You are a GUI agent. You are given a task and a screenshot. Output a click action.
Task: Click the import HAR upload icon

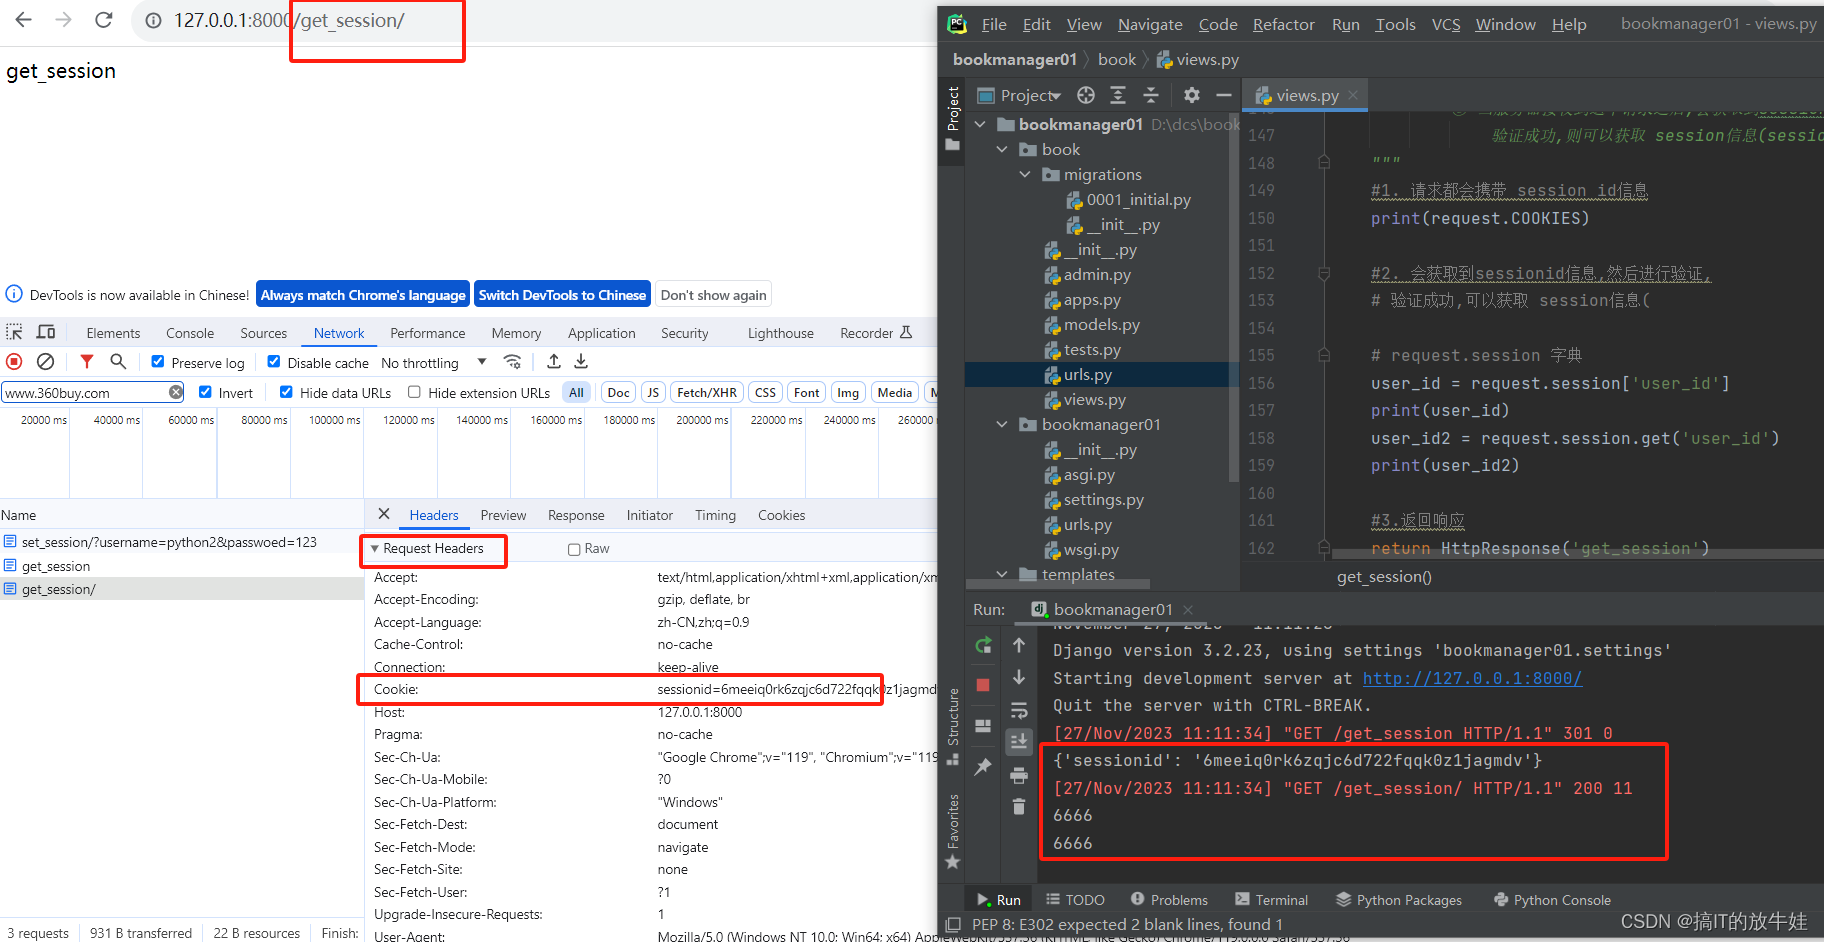pos(554,362)
